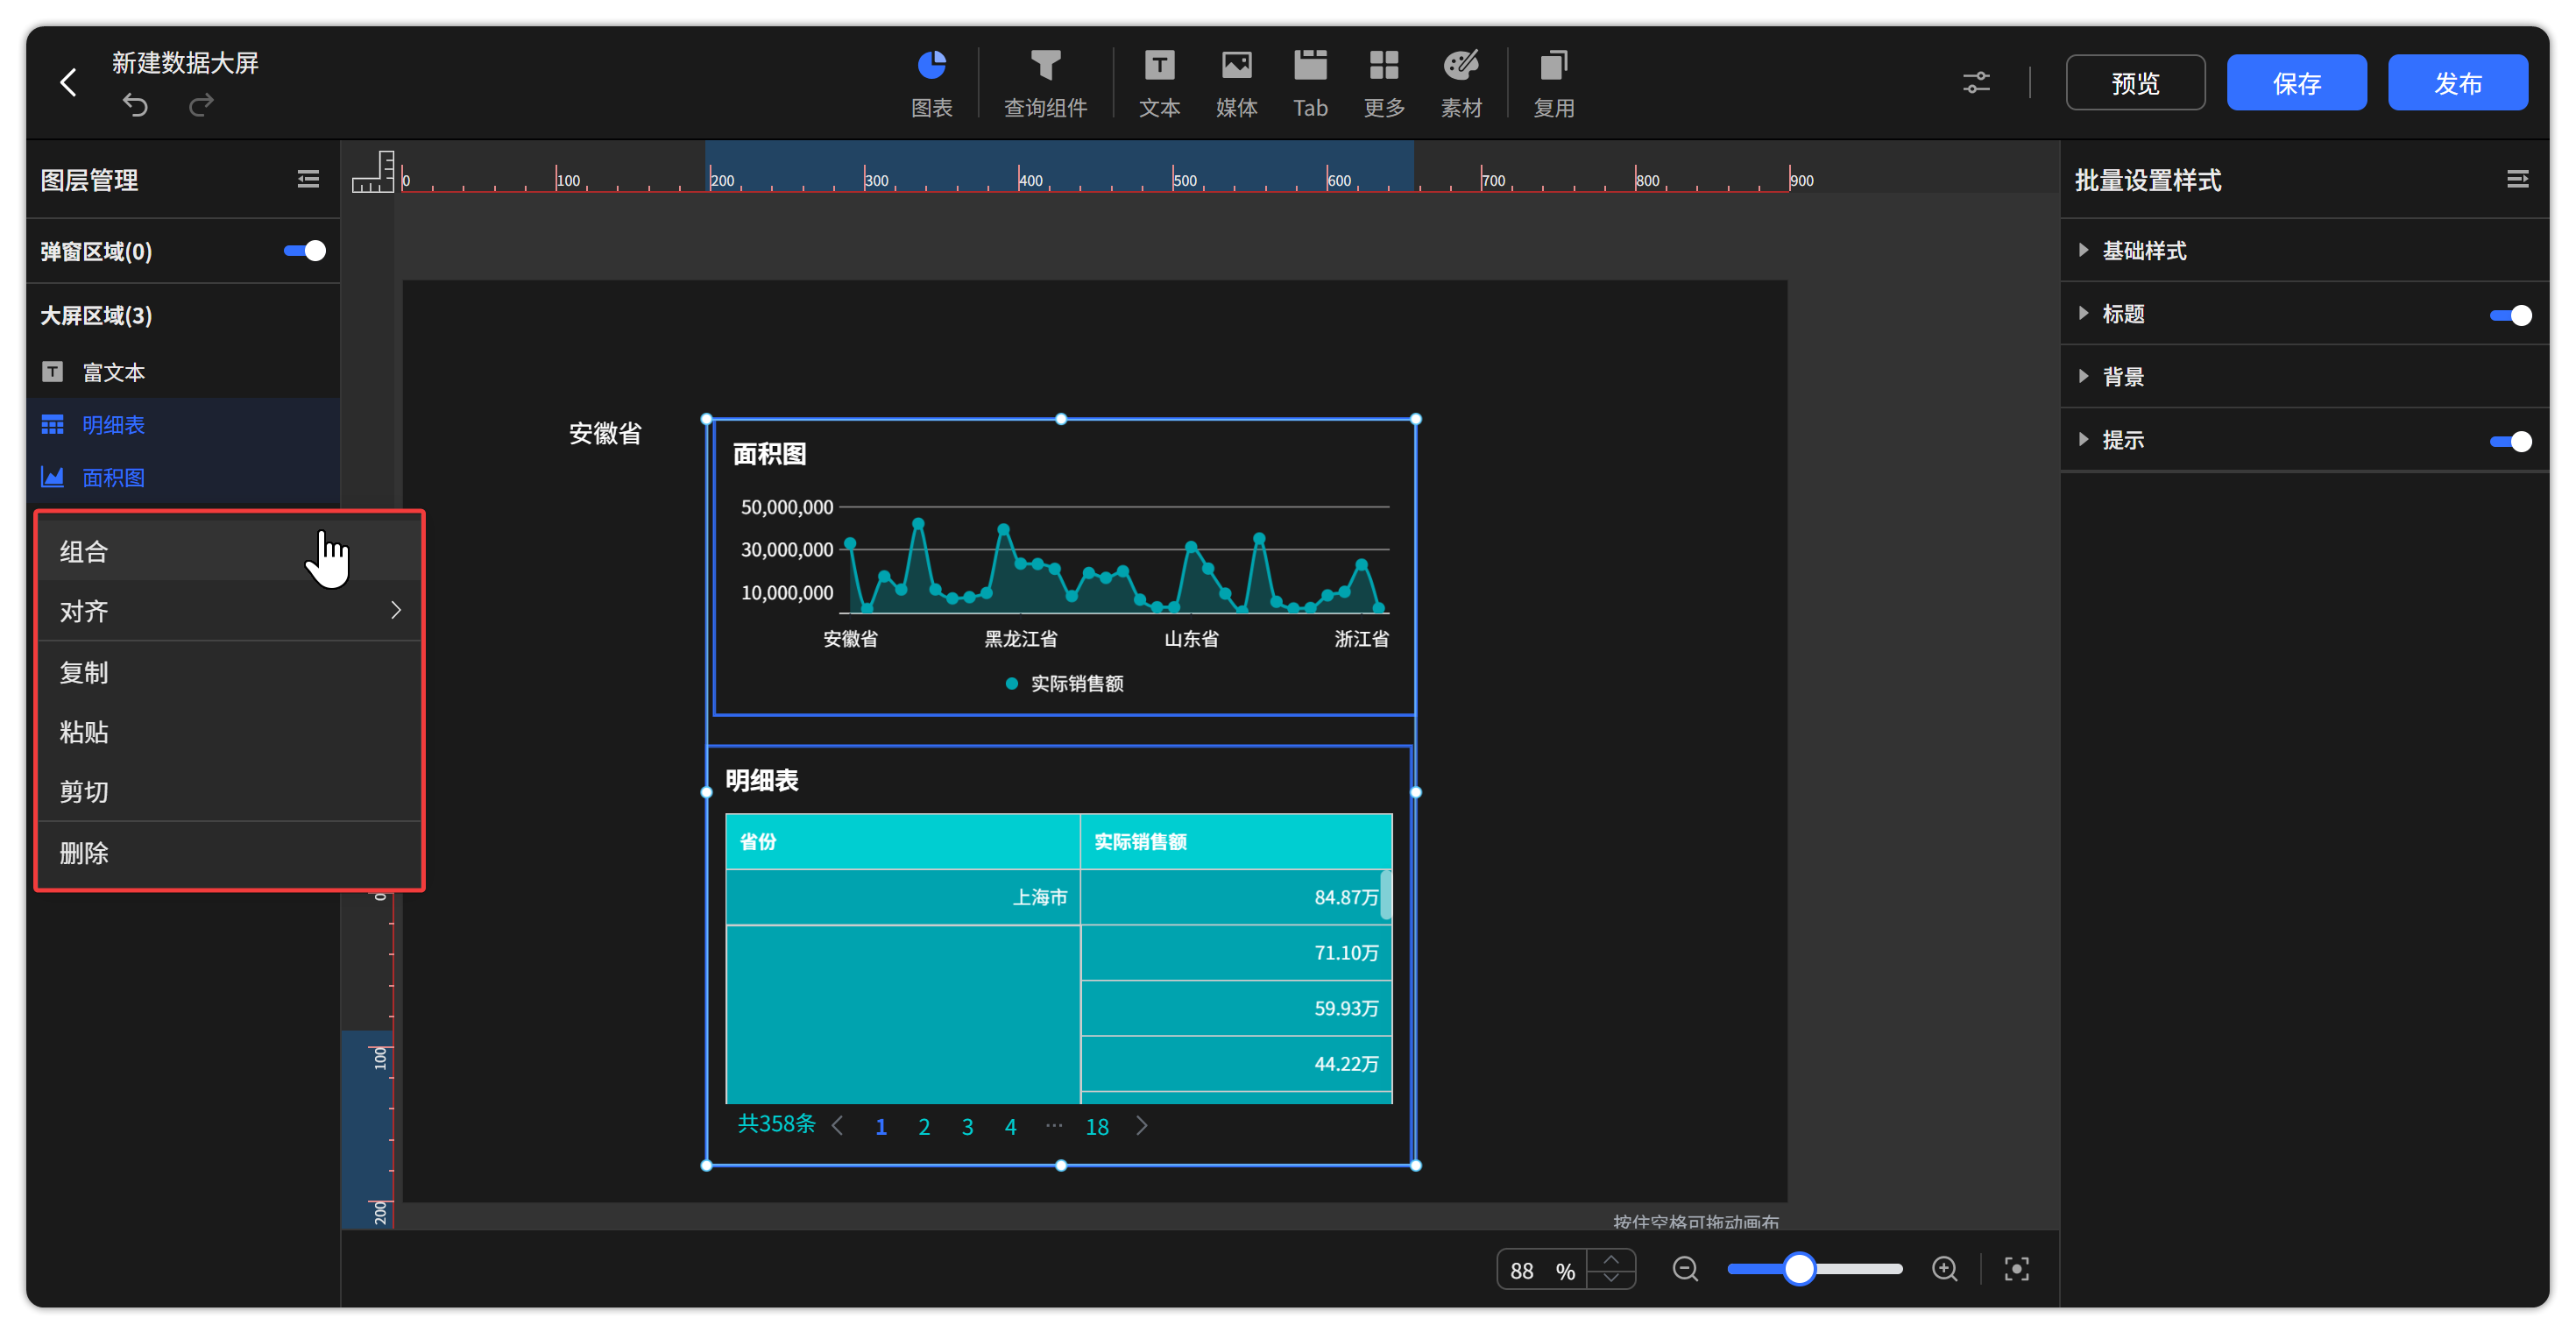Go to page 3 of 明细表
Viewport: 2576px width, 1325px height.
[967, 1127]
